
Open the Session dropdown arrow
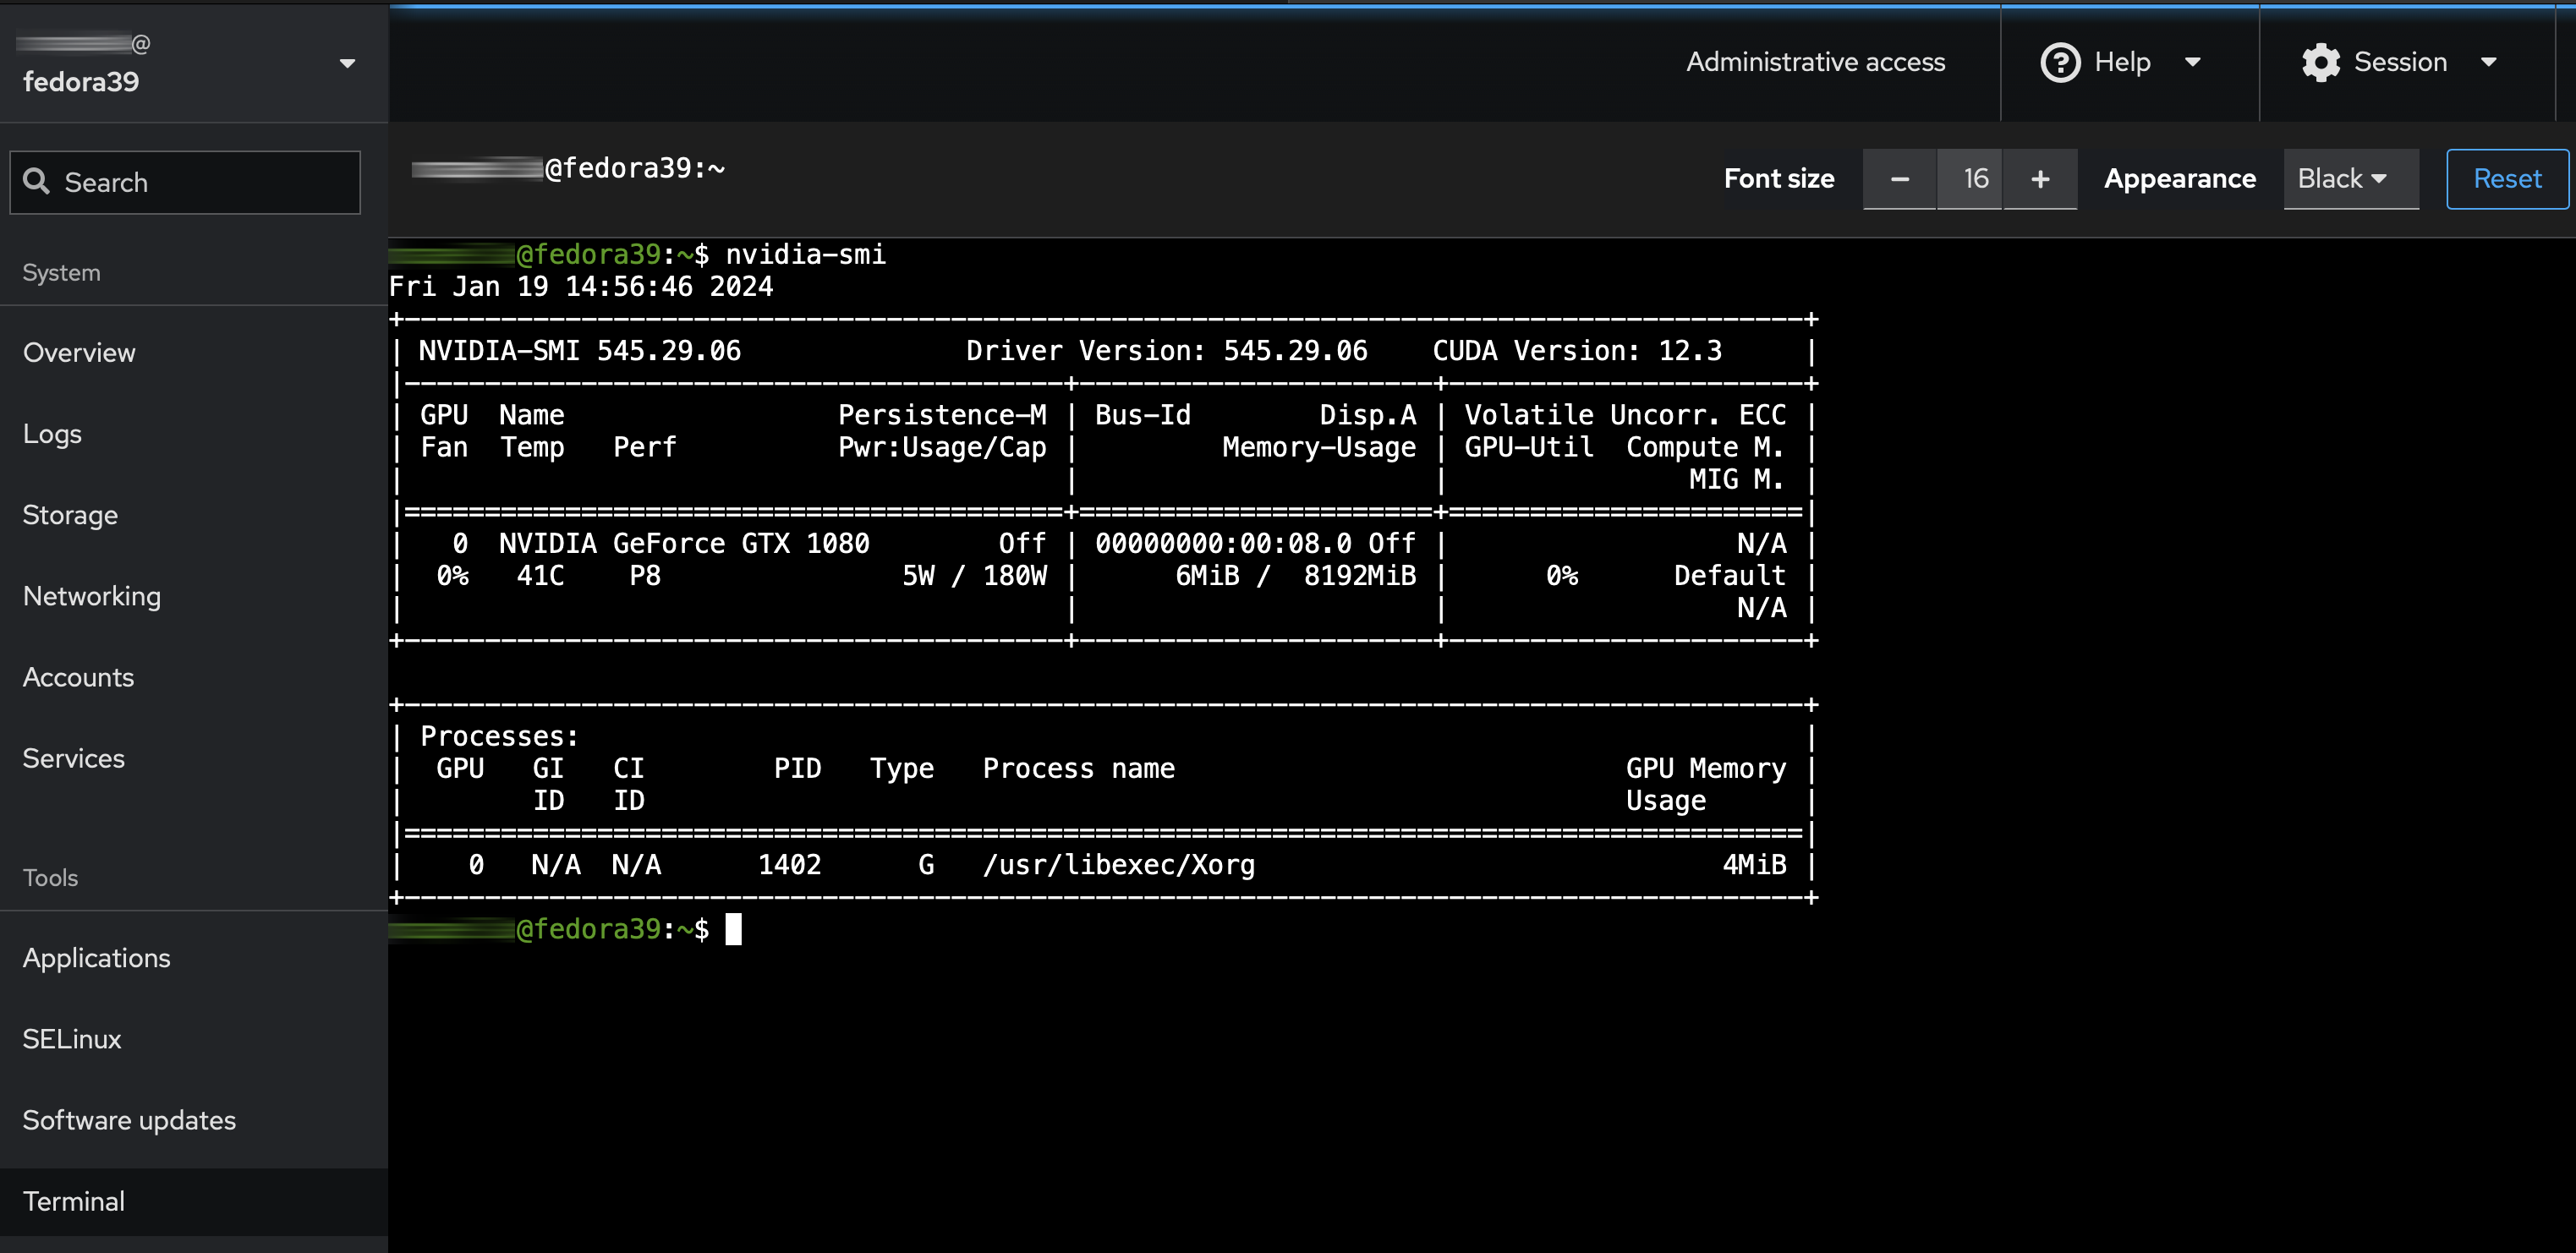pos(2489,62)
